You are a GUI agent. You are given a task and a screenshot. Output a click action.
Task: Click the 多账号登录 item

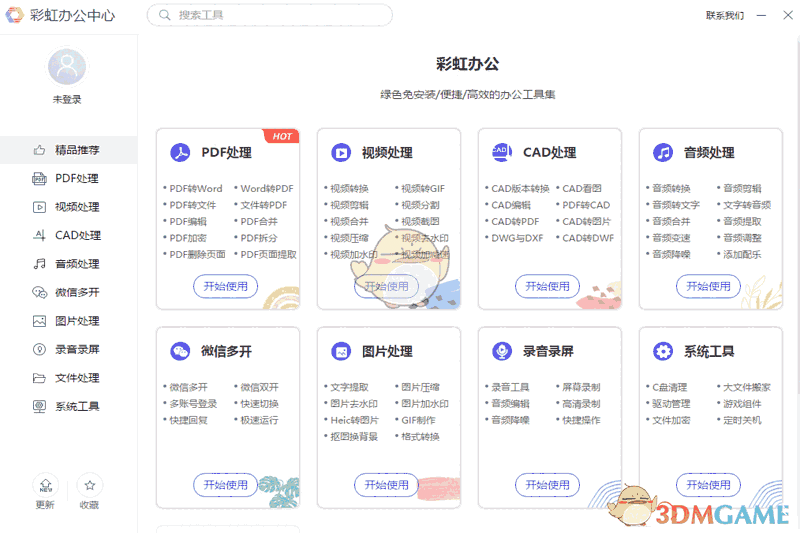point(193,403)
